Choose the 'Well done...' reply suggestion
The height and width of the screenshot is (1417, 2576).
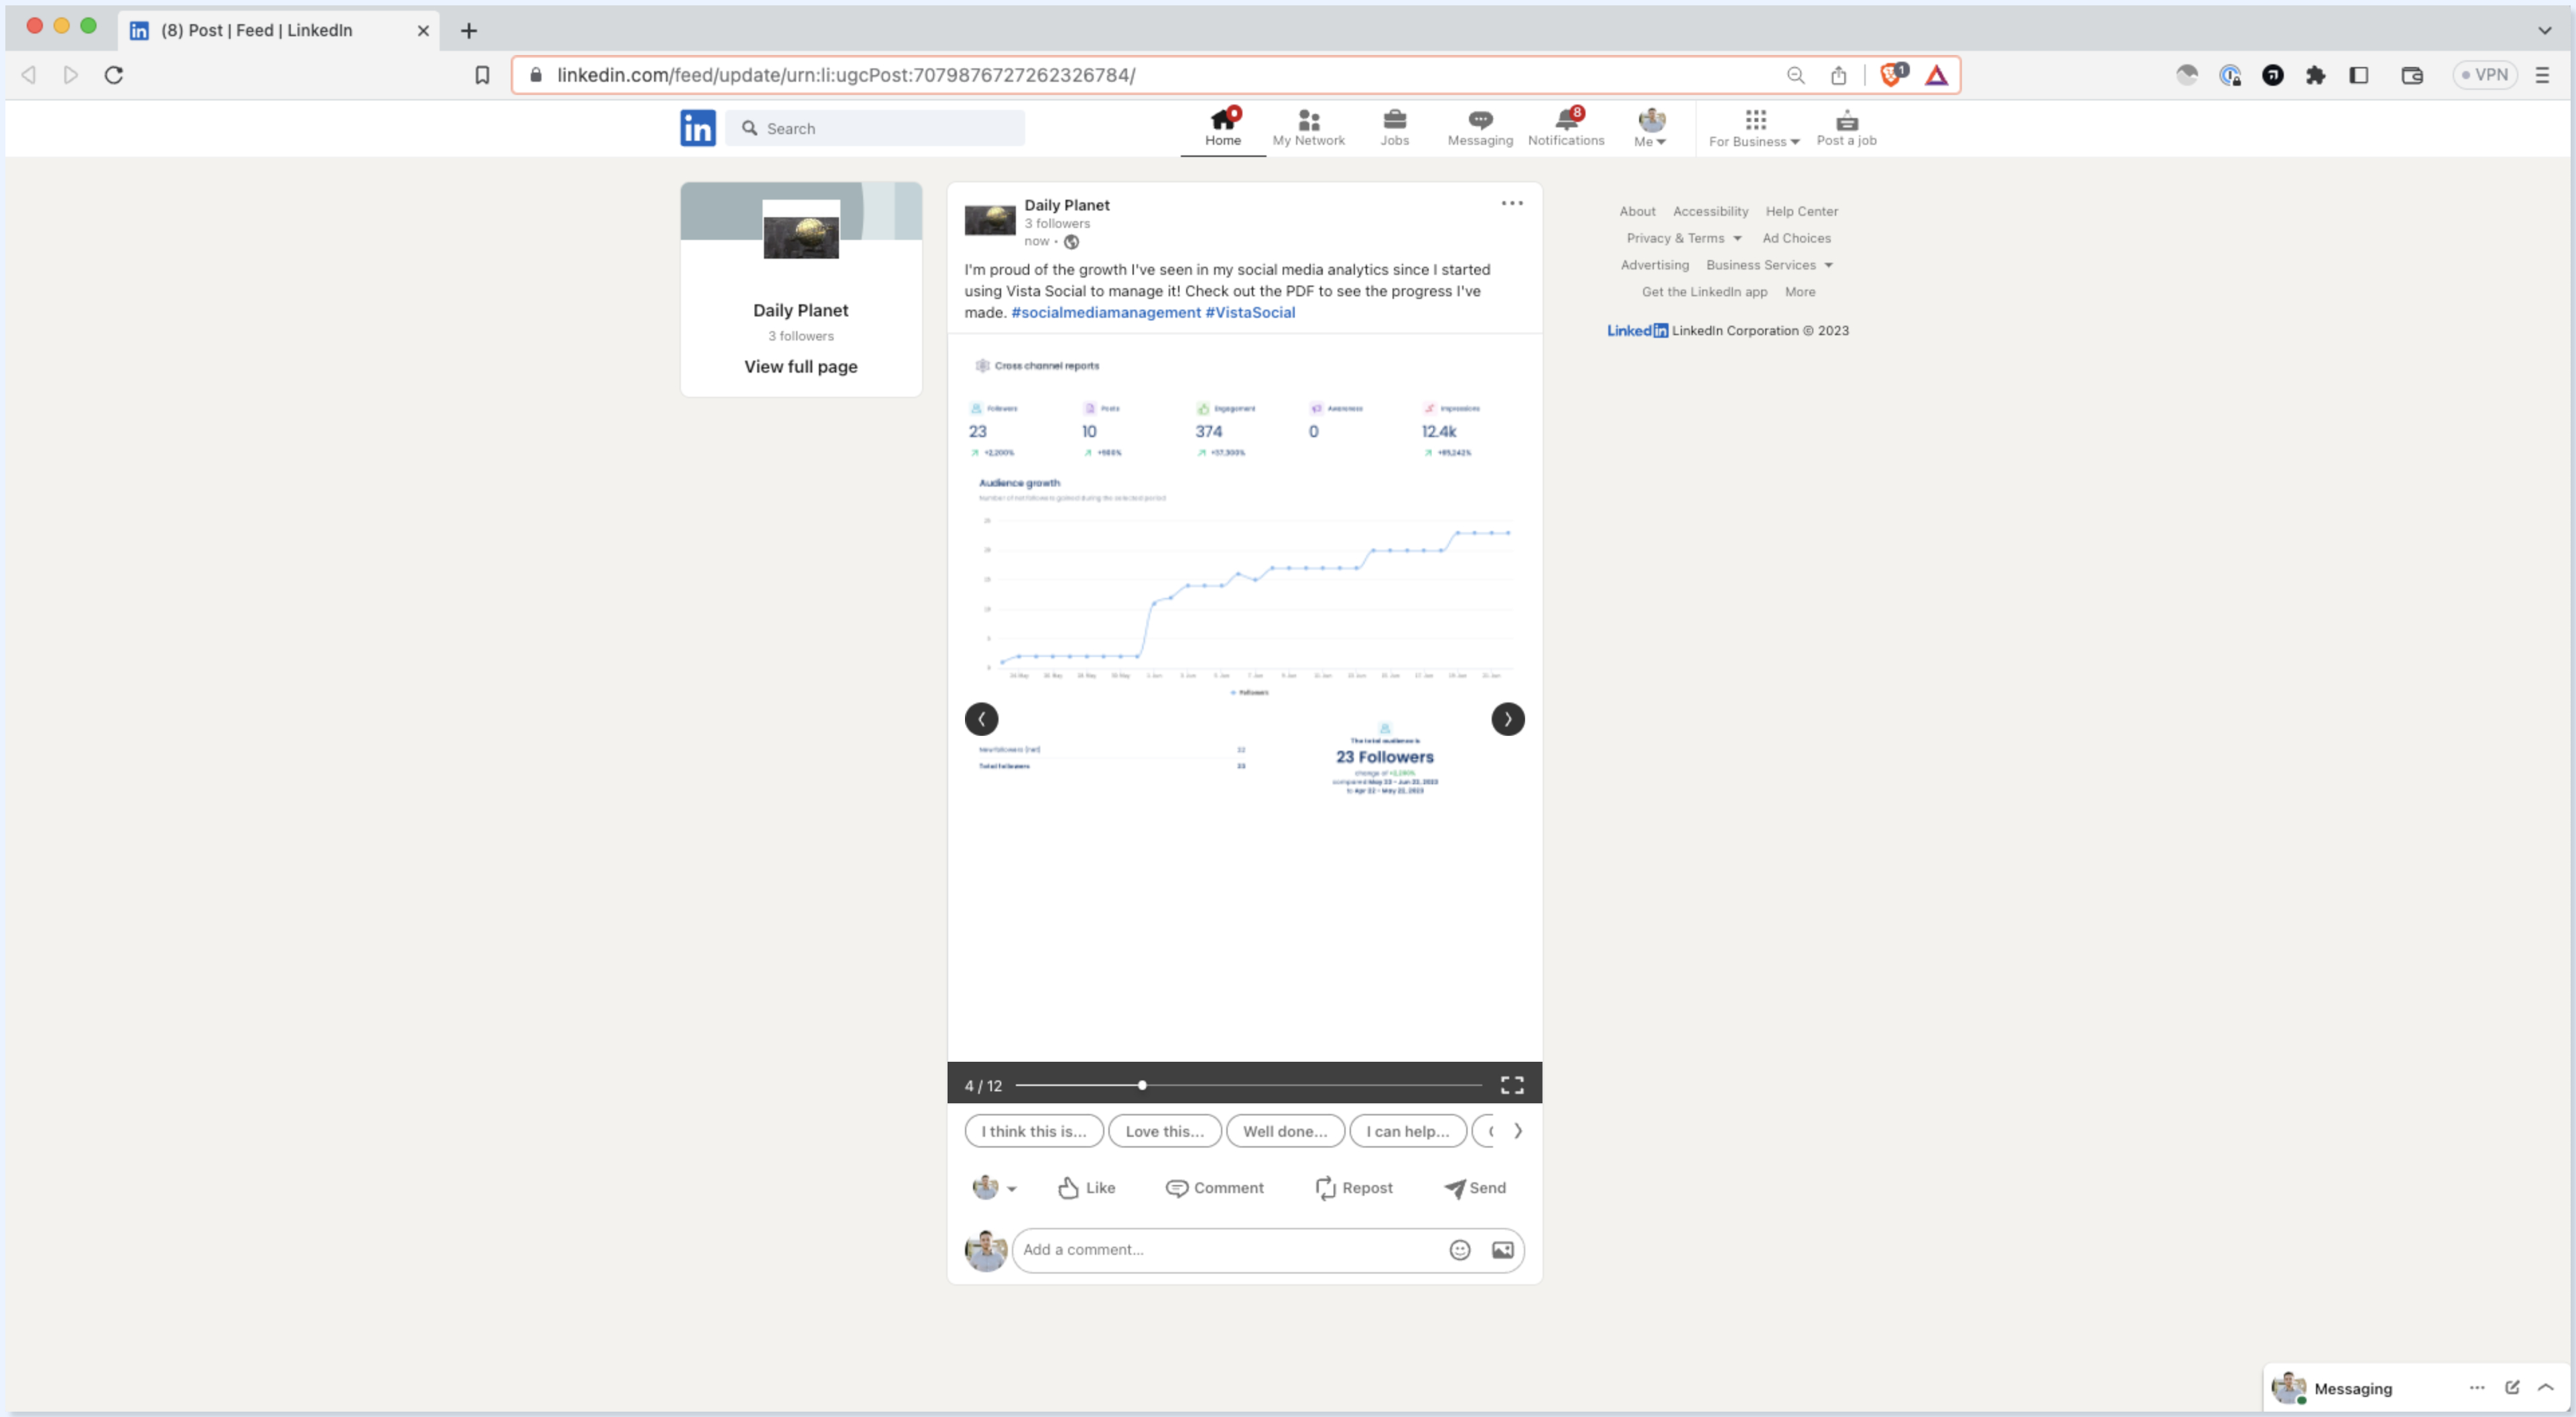point(1284,1131)
